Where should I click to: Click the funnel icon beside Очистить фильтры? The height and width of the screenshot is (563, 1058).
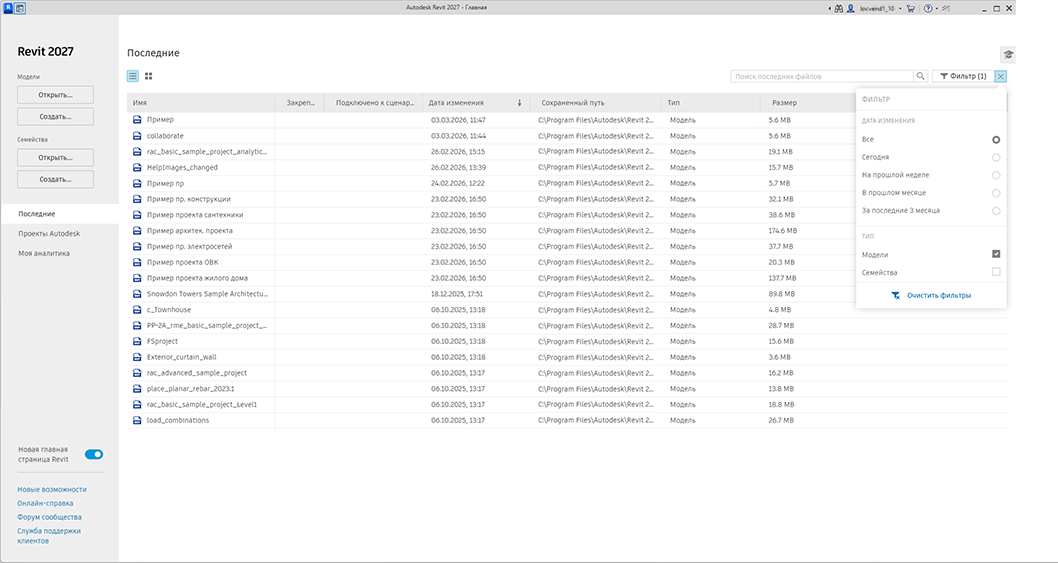tap(895, 296)
